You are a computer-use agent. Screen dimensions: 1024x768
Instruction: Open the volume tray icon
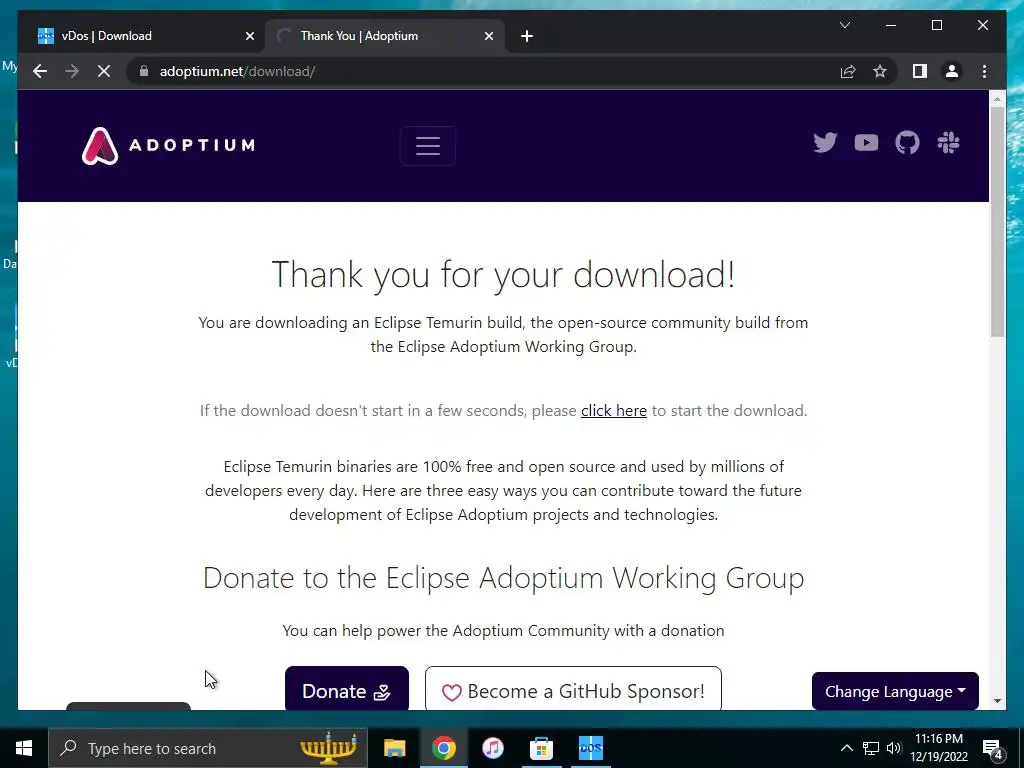(x=893, y=748)
